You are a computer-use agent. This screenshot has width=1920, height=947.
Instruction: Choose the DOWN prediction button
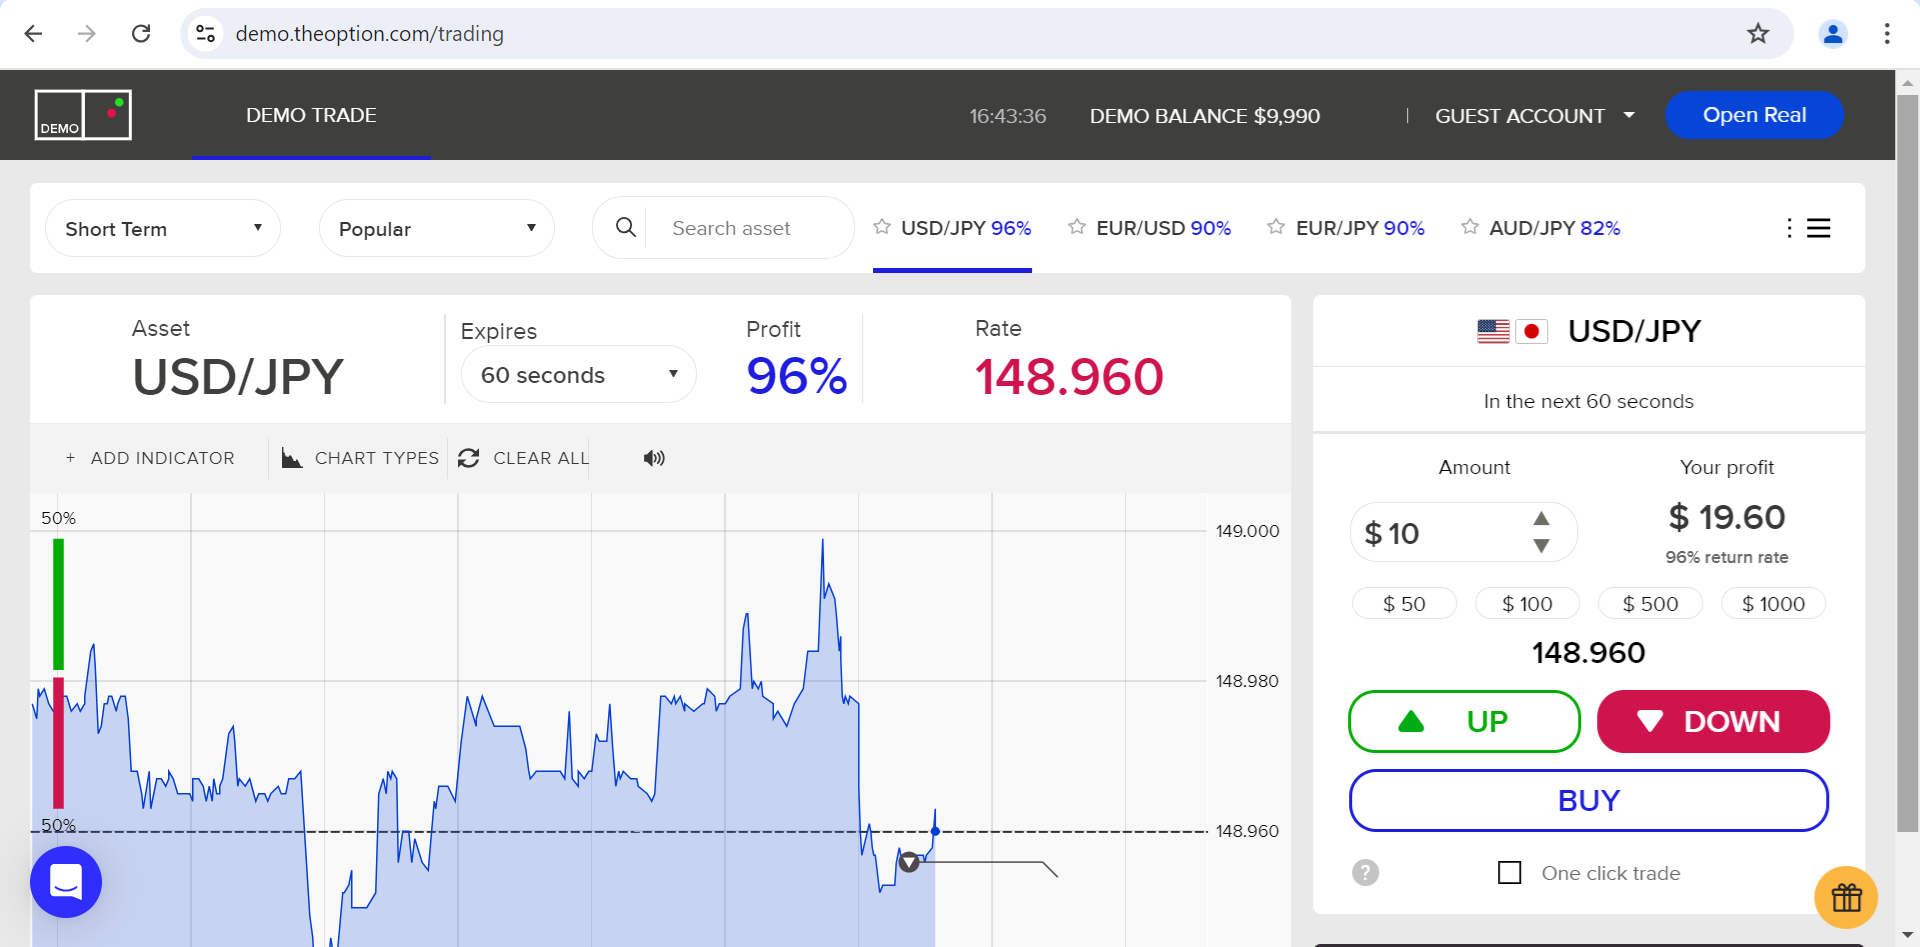1713,721
